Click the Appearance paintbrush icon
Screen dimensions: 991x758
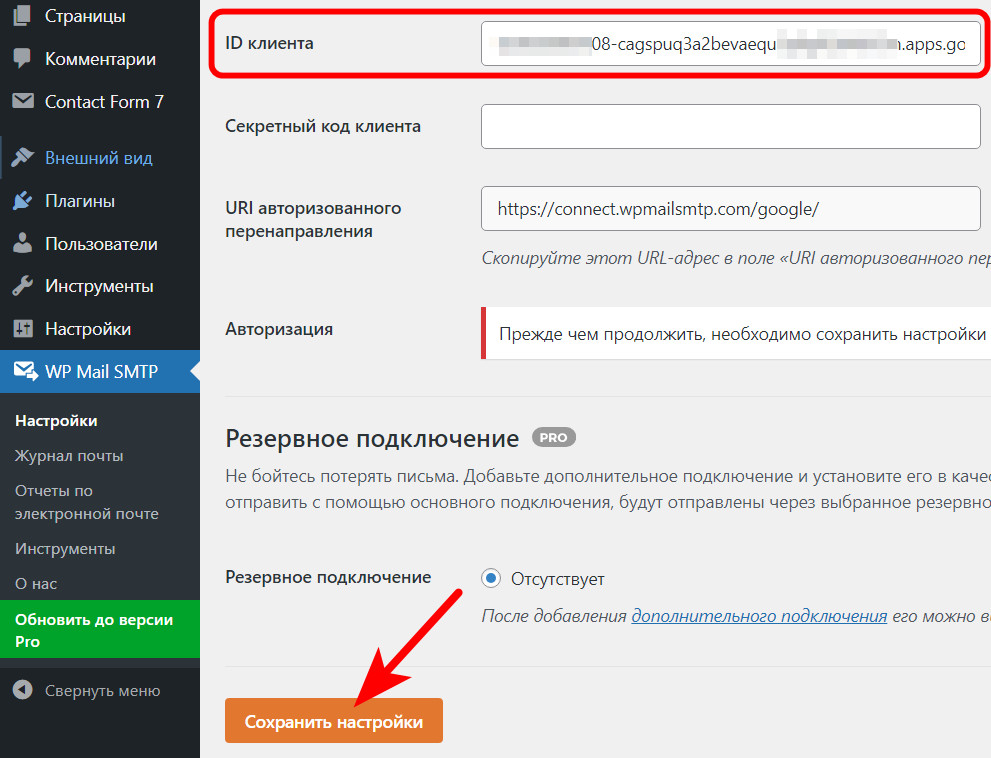click(23, 157)
